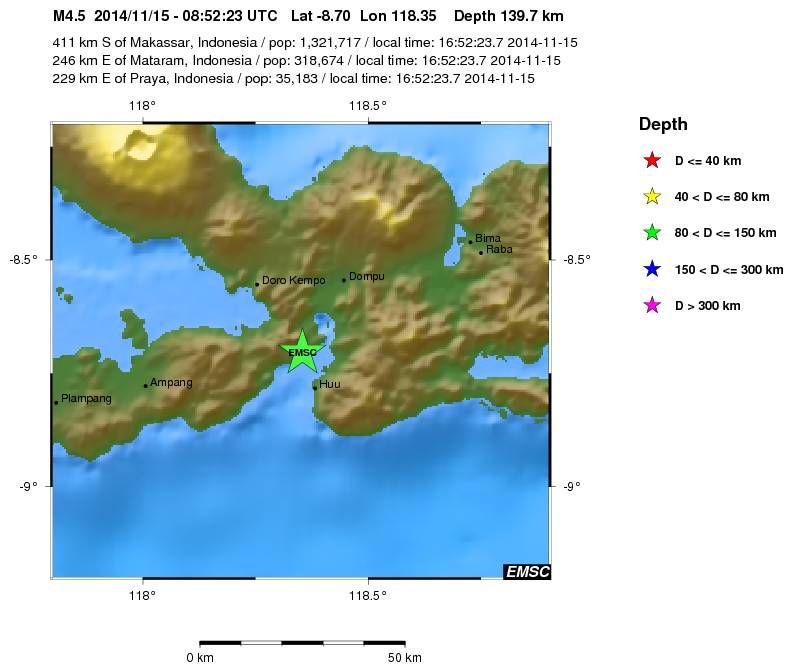Click the '150 < D <= 300 km' legend text
The height and width of the screenshot is (672, 793).
[x=729, y=270]
